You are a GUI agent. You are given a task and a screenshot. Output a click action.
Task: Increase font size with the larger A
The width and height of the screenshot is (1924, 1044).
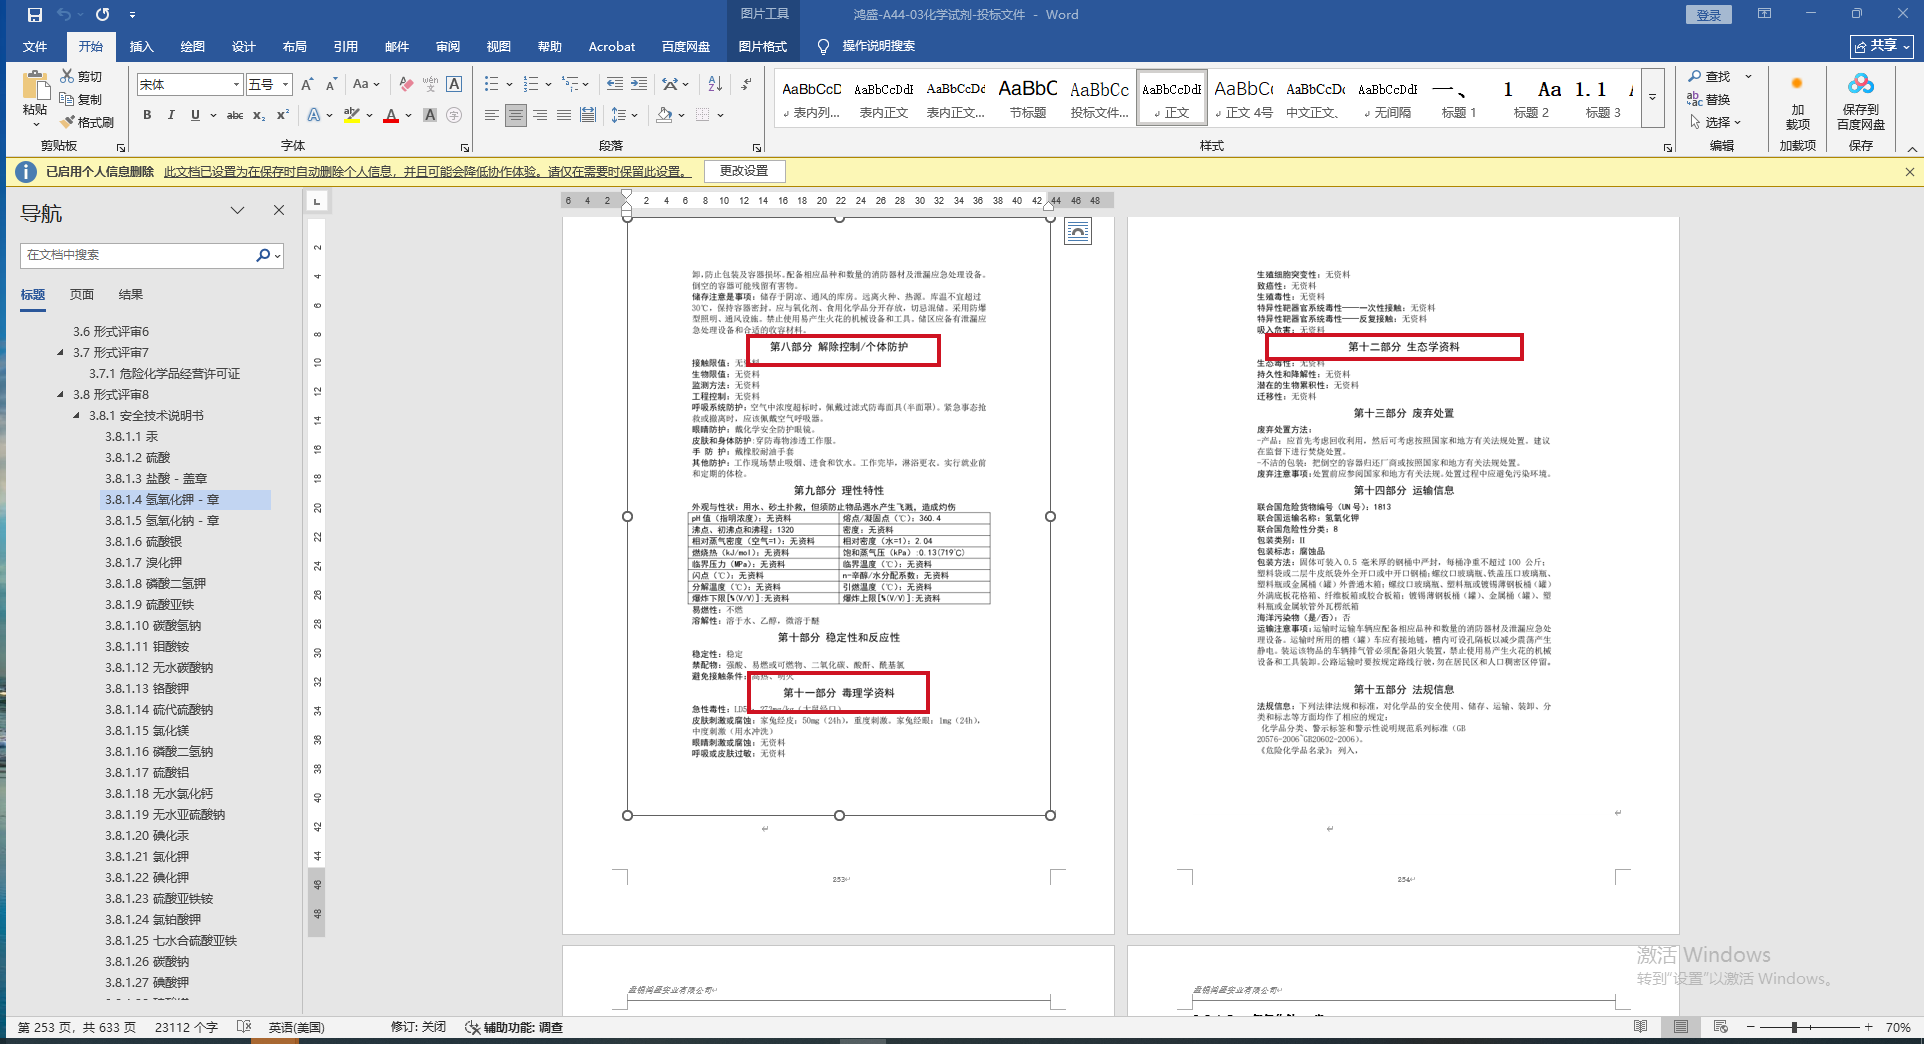[x=308, y=84]
